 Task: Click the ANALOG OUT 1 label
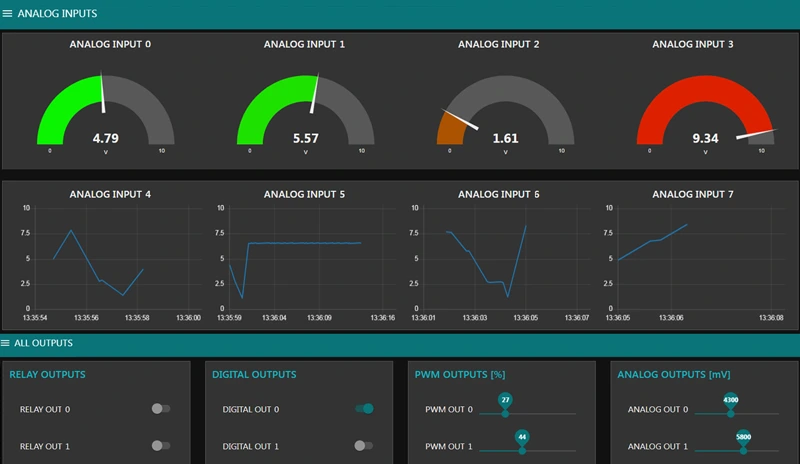pyautogui.click(x=658, y=447)
